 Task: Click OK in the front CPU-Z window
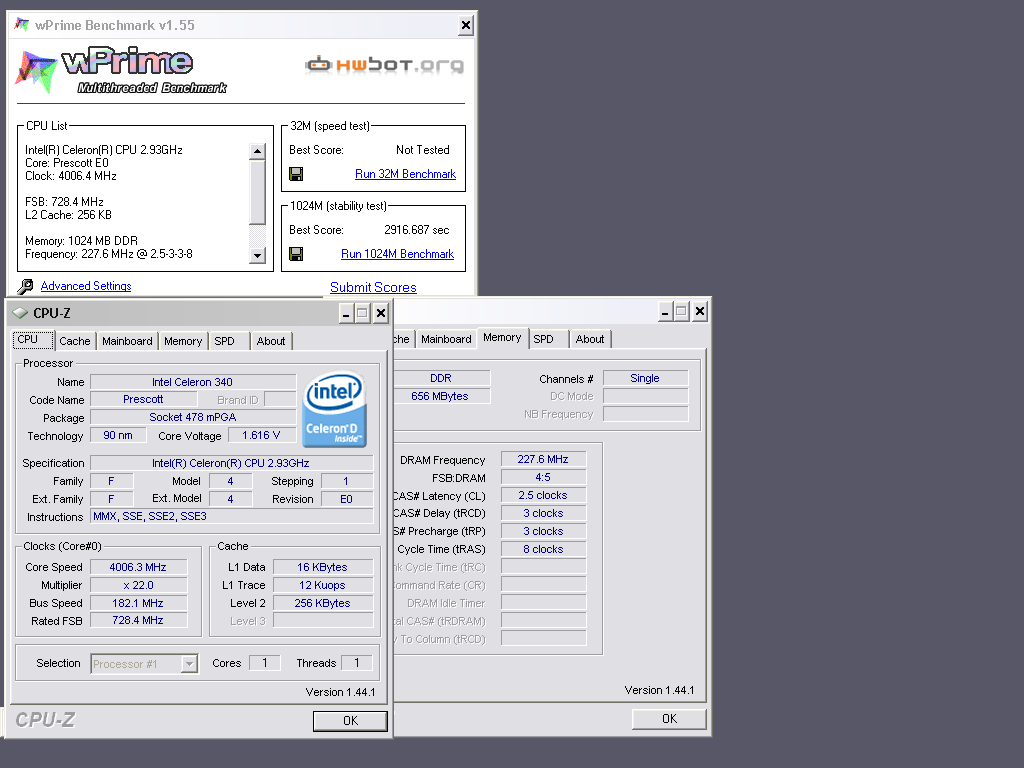pos(350,720)
